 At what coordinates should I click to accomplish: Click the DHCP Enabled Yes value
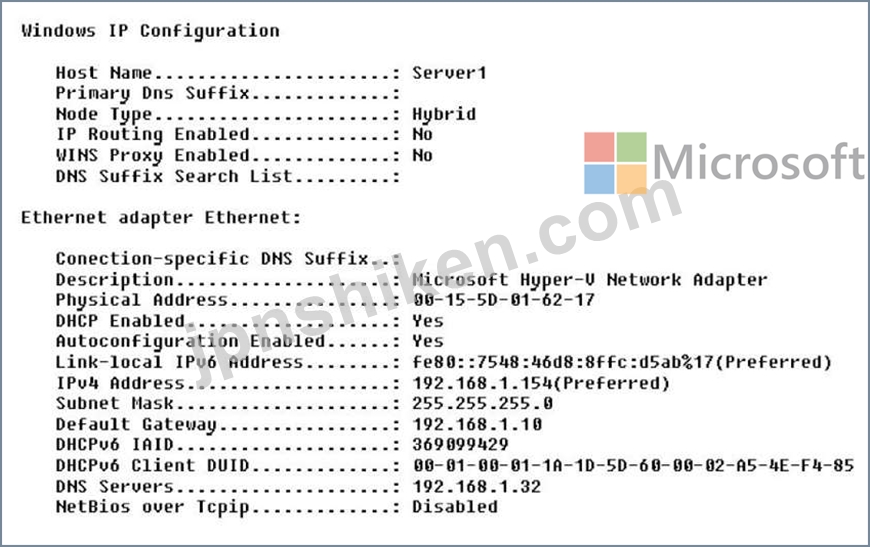(x=428, y=321)
